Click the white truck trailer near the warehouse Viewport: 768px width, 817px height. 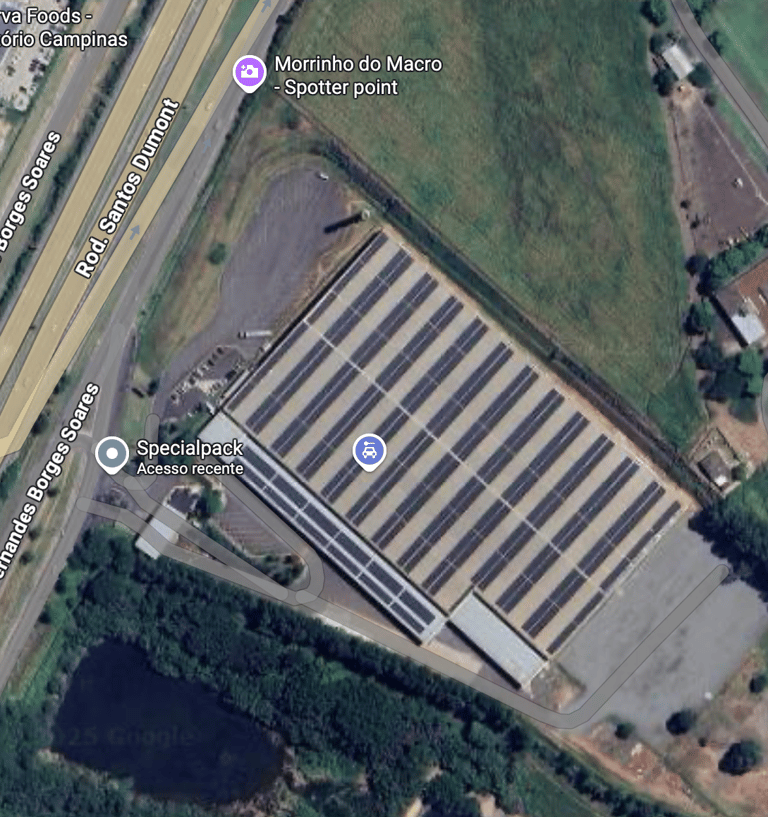pos(255,333)
